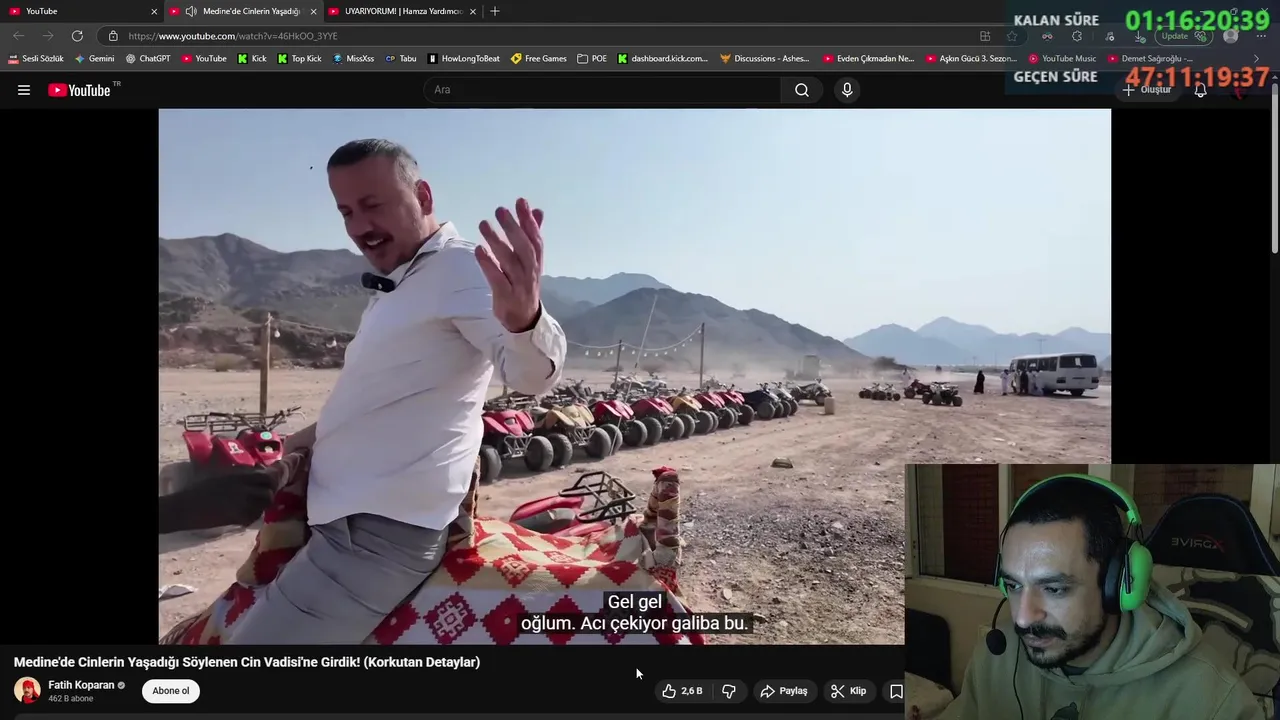Open the ChatGPT bookmark

coord(148,59)
